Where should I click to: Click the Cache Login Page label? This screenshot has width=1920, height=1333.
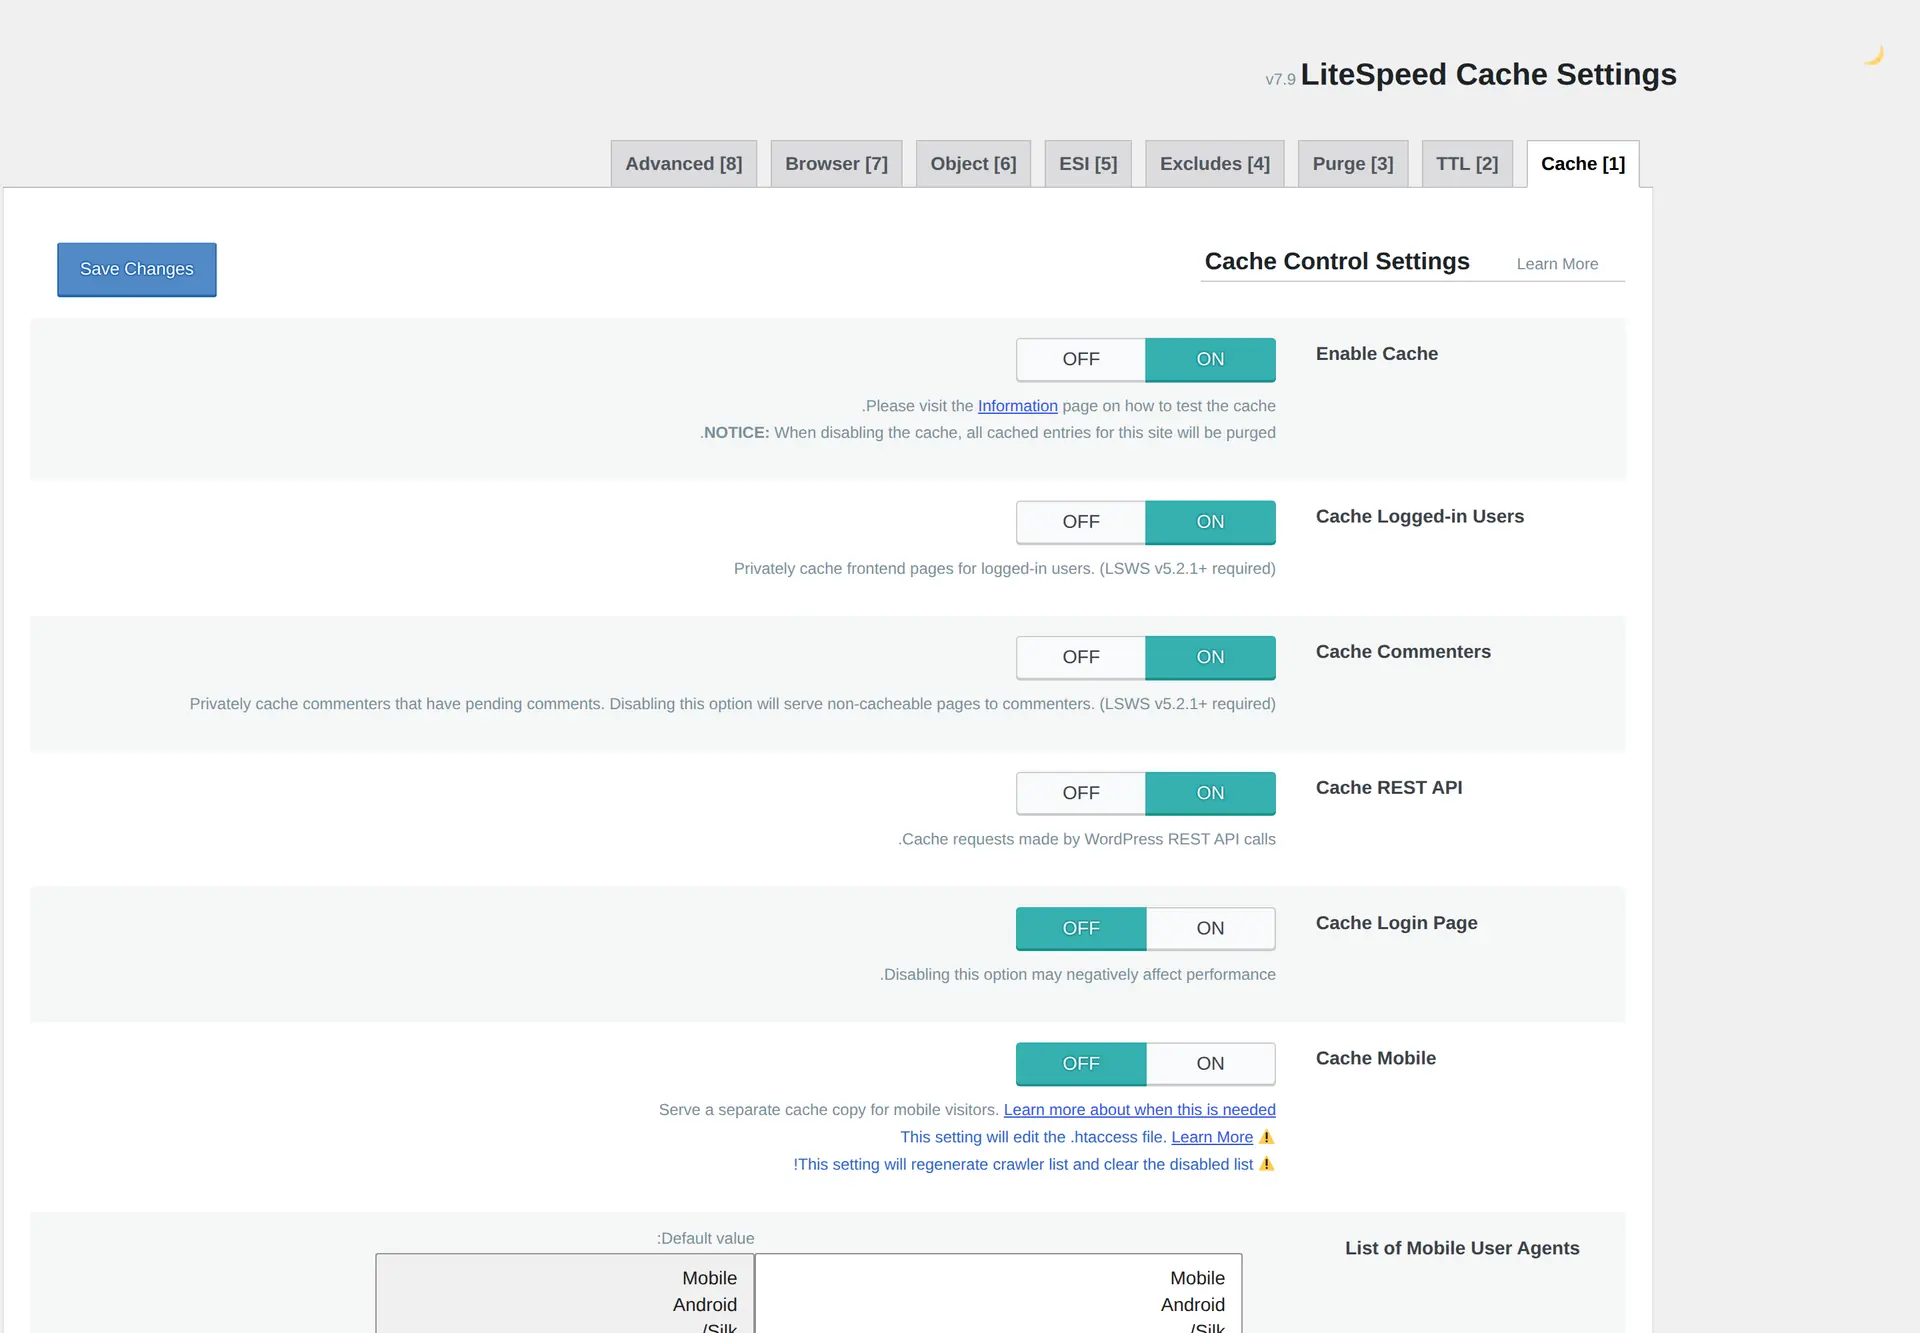(x=1396, y=923)
